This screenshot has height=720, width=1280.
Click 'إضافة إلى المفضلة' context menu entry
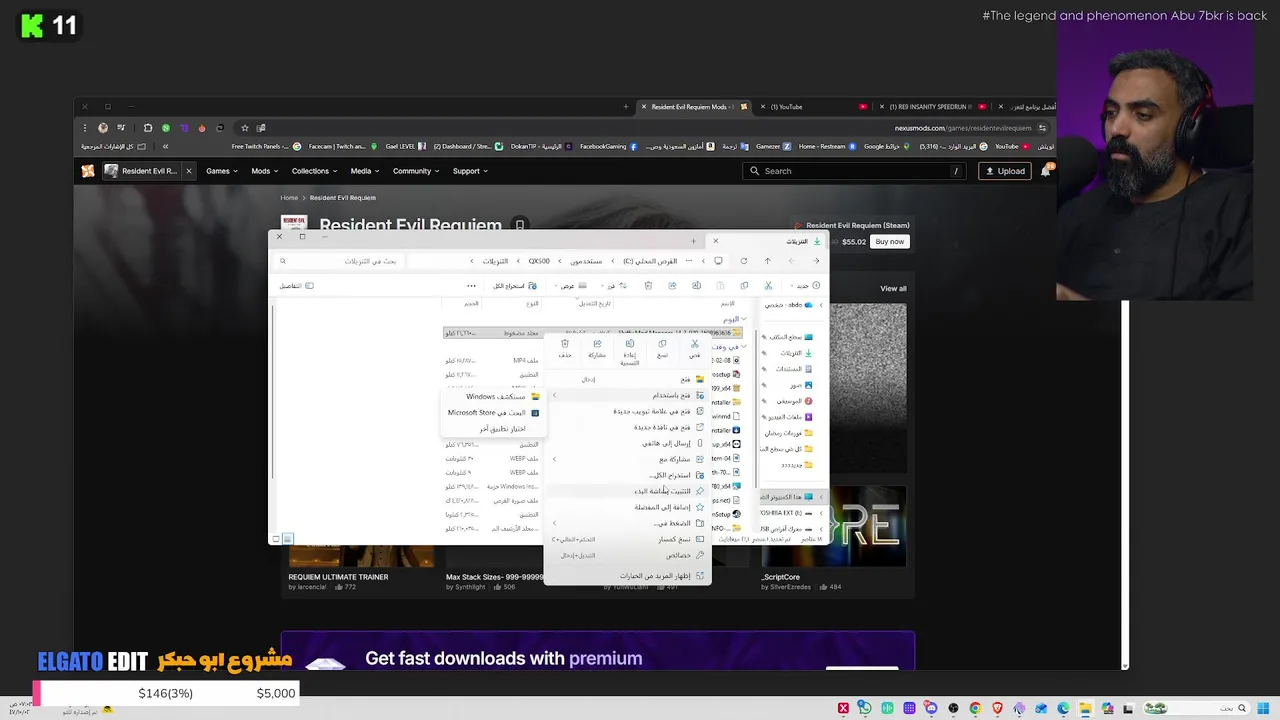tap(628, 507)
